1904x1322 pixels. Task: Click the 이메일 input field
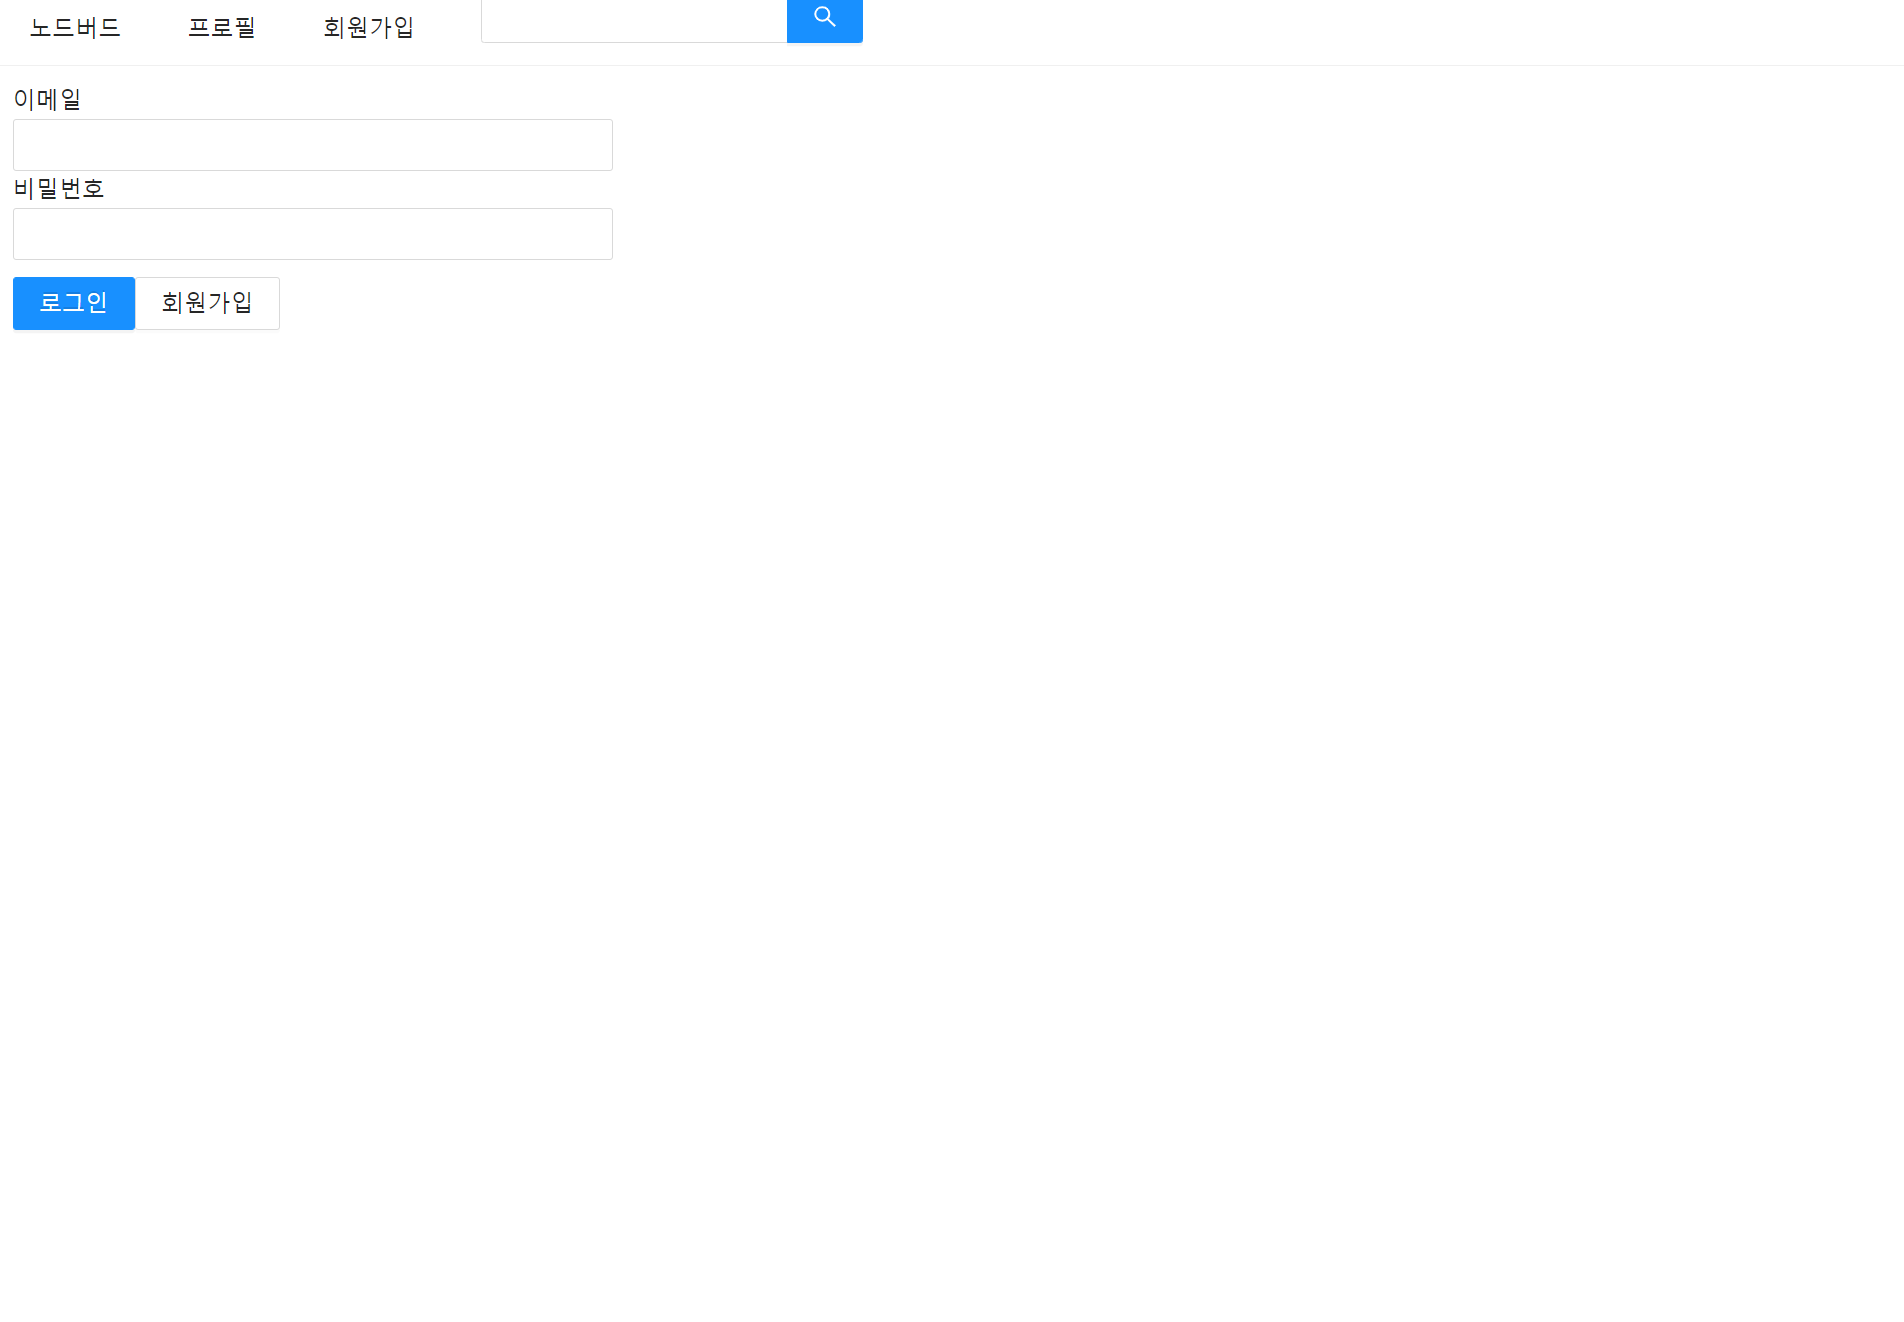point(313,145)
